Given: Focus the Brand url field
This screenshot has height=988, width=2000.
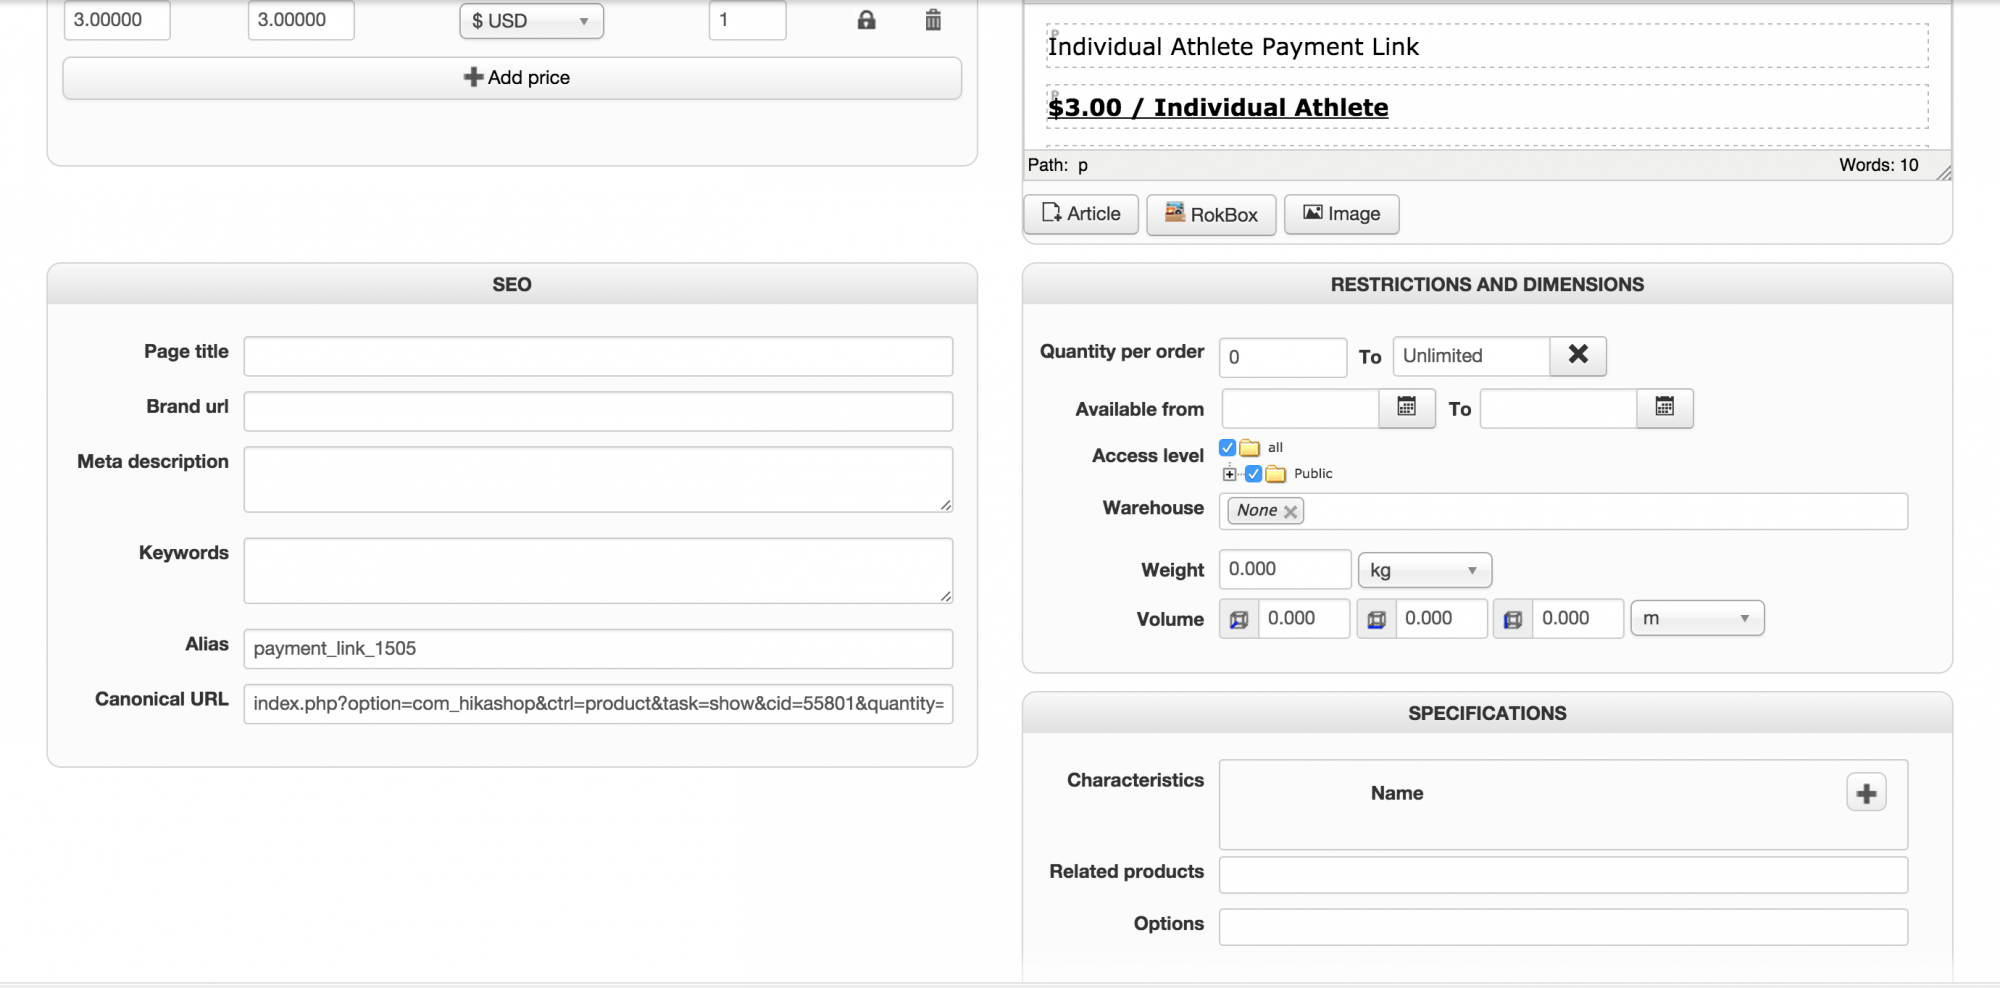Looking at the screenshot, I should [598, 411].
